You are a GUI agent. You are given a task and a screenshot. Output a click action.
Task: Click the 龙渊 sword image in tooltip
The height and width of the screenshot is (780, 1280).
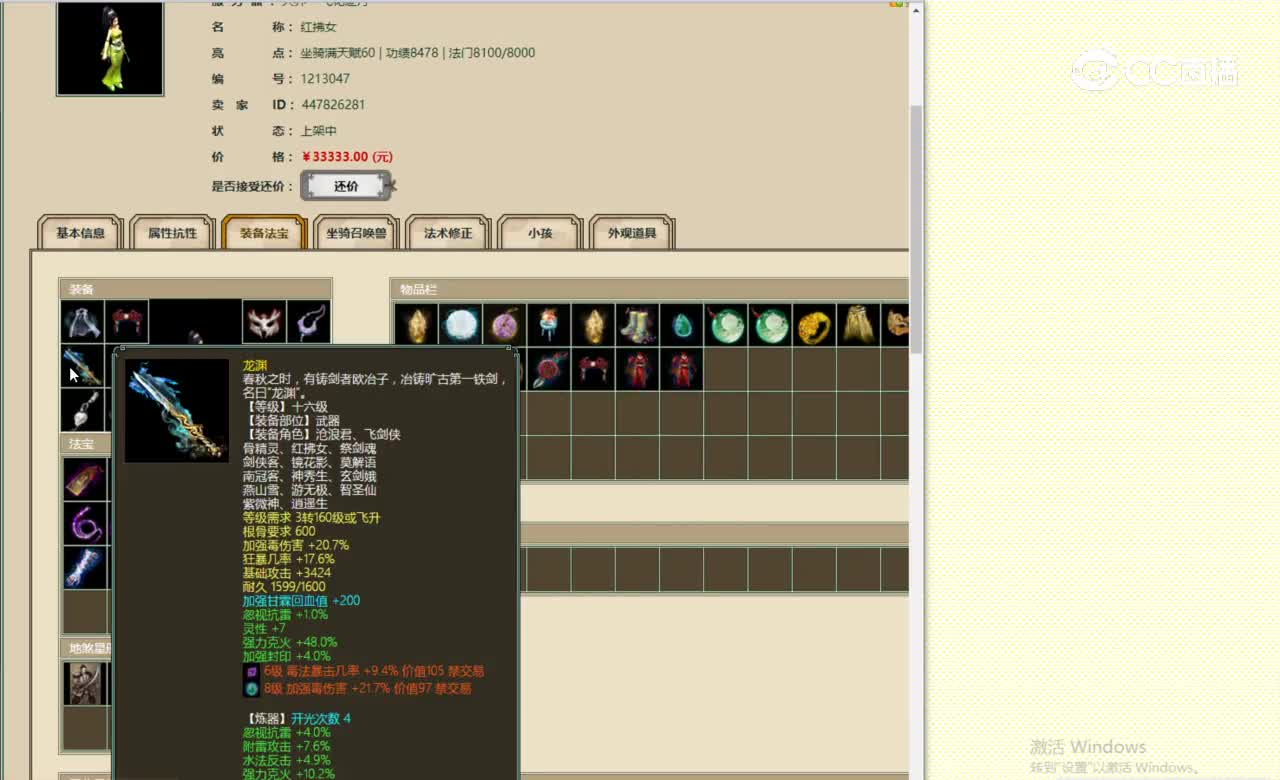click(x=177, y=410)
